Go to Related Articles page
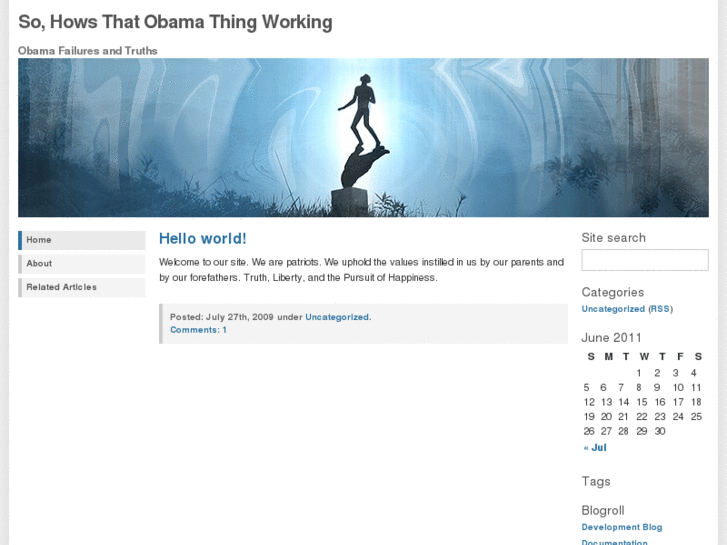The image size is (727, 545). coord(82,288)
